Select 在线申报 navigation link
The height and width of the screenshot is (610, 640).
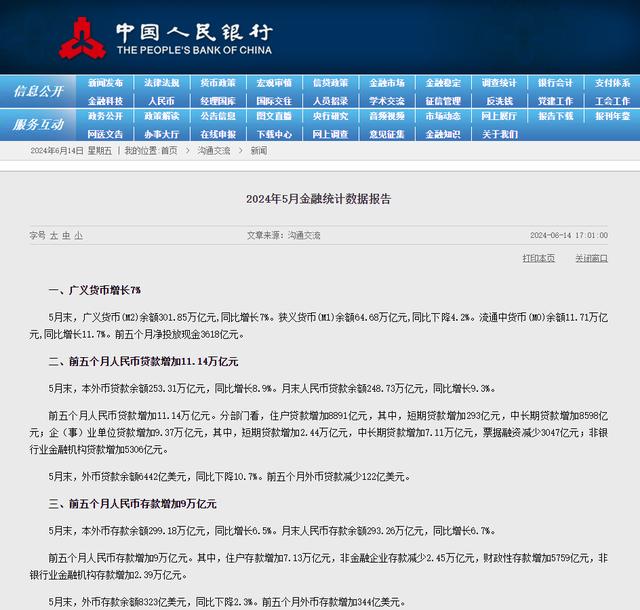218,134
